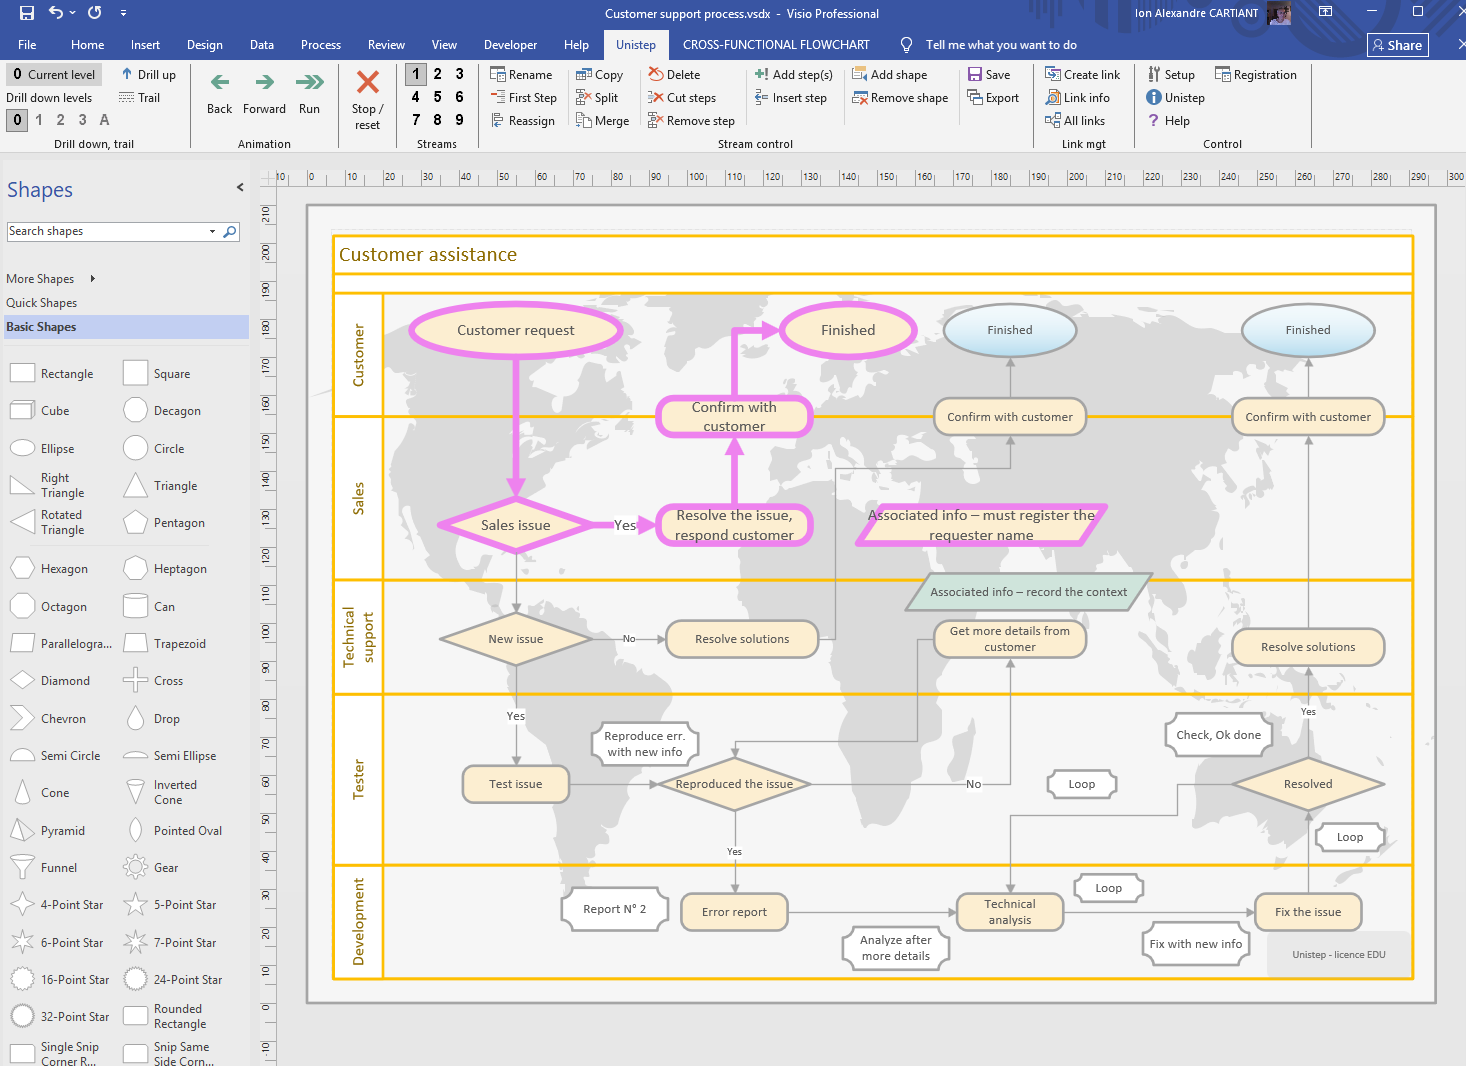Toggle the Current level option
This screenshot has width=1466, height=1066.
coord(53,75)
